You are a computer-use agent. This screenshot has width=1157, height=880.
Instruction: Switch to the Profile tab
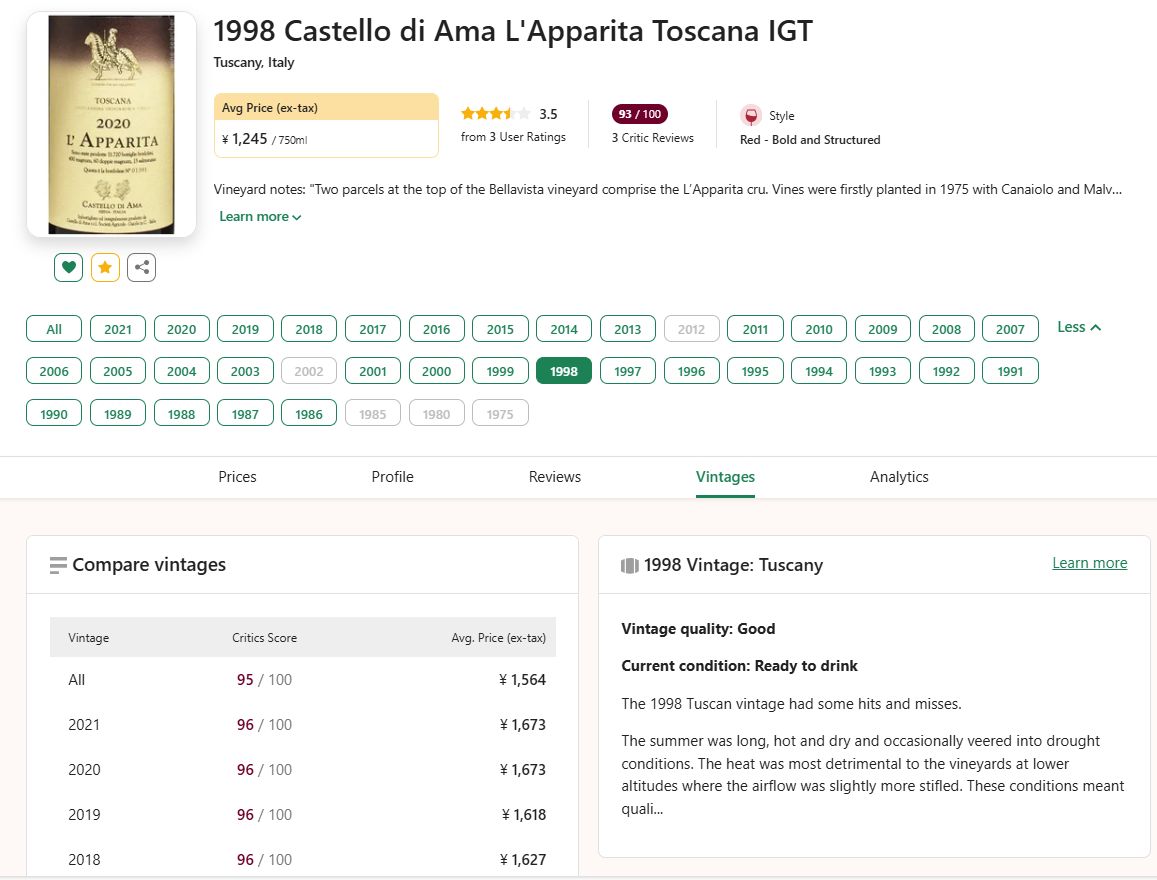(393, 477)
